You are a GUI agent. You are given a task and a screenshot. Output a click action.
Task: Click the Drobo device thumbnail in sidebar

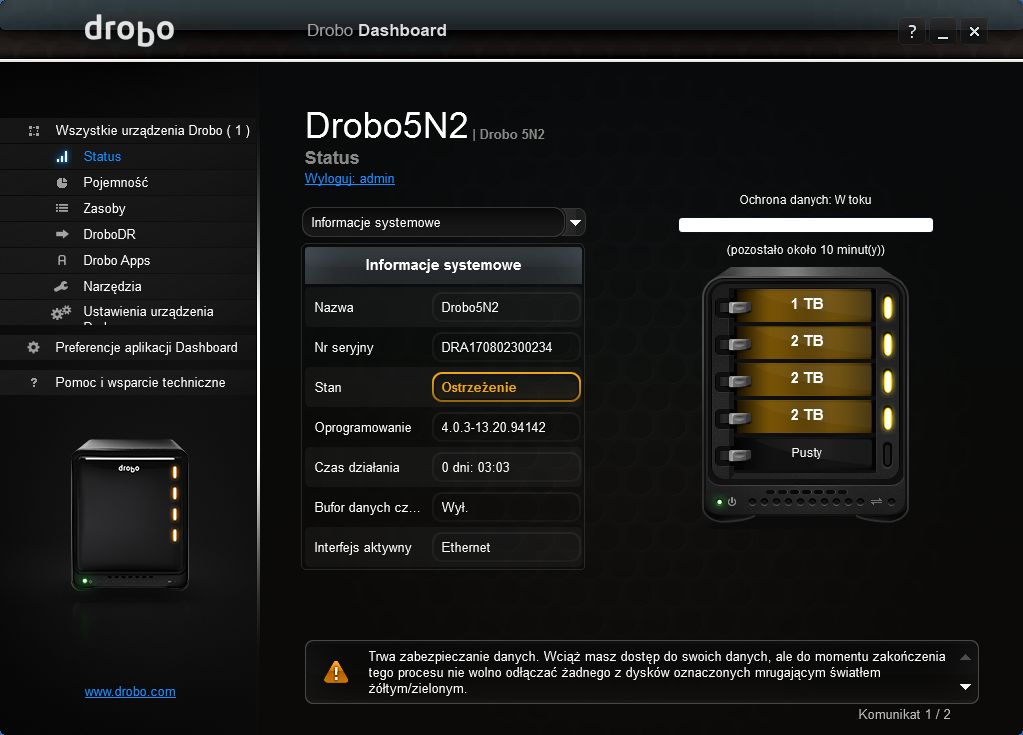130,515
